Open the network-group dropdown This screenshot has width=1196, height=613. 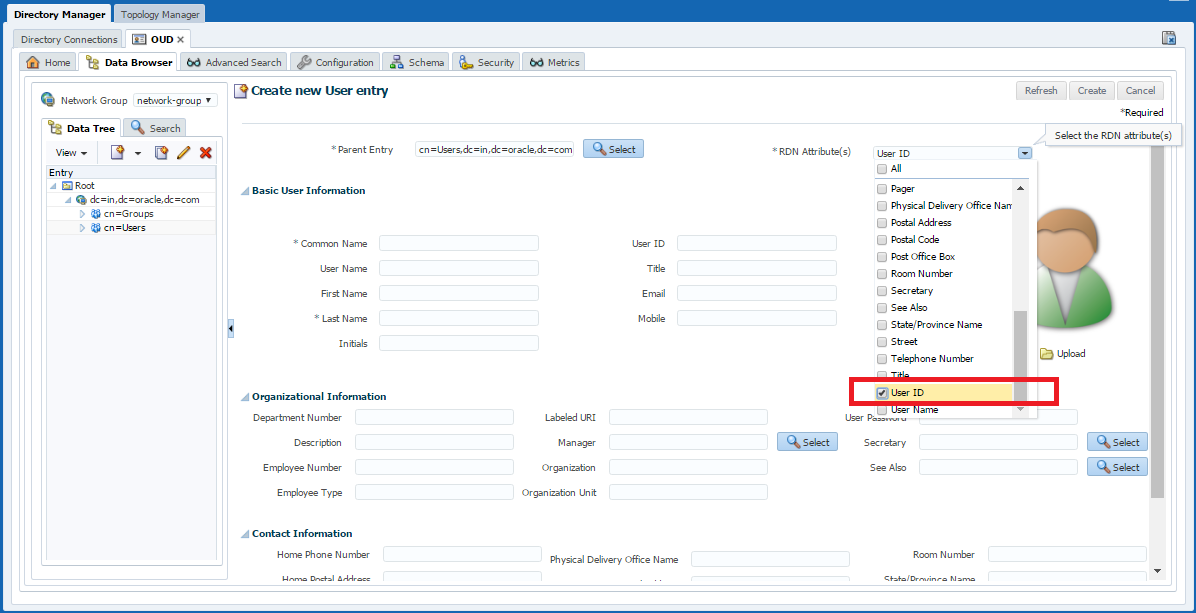(x=175, y=101)
